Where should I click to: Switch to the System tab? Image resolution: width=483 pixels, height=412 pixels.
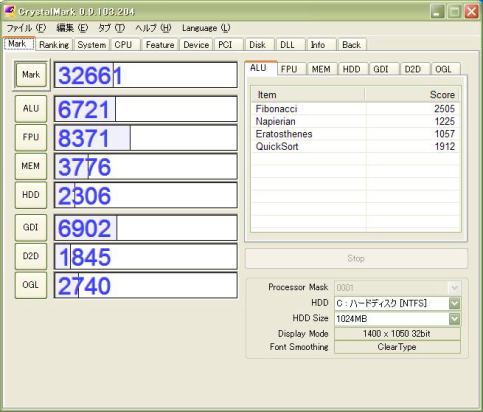[x=92, y=45]
